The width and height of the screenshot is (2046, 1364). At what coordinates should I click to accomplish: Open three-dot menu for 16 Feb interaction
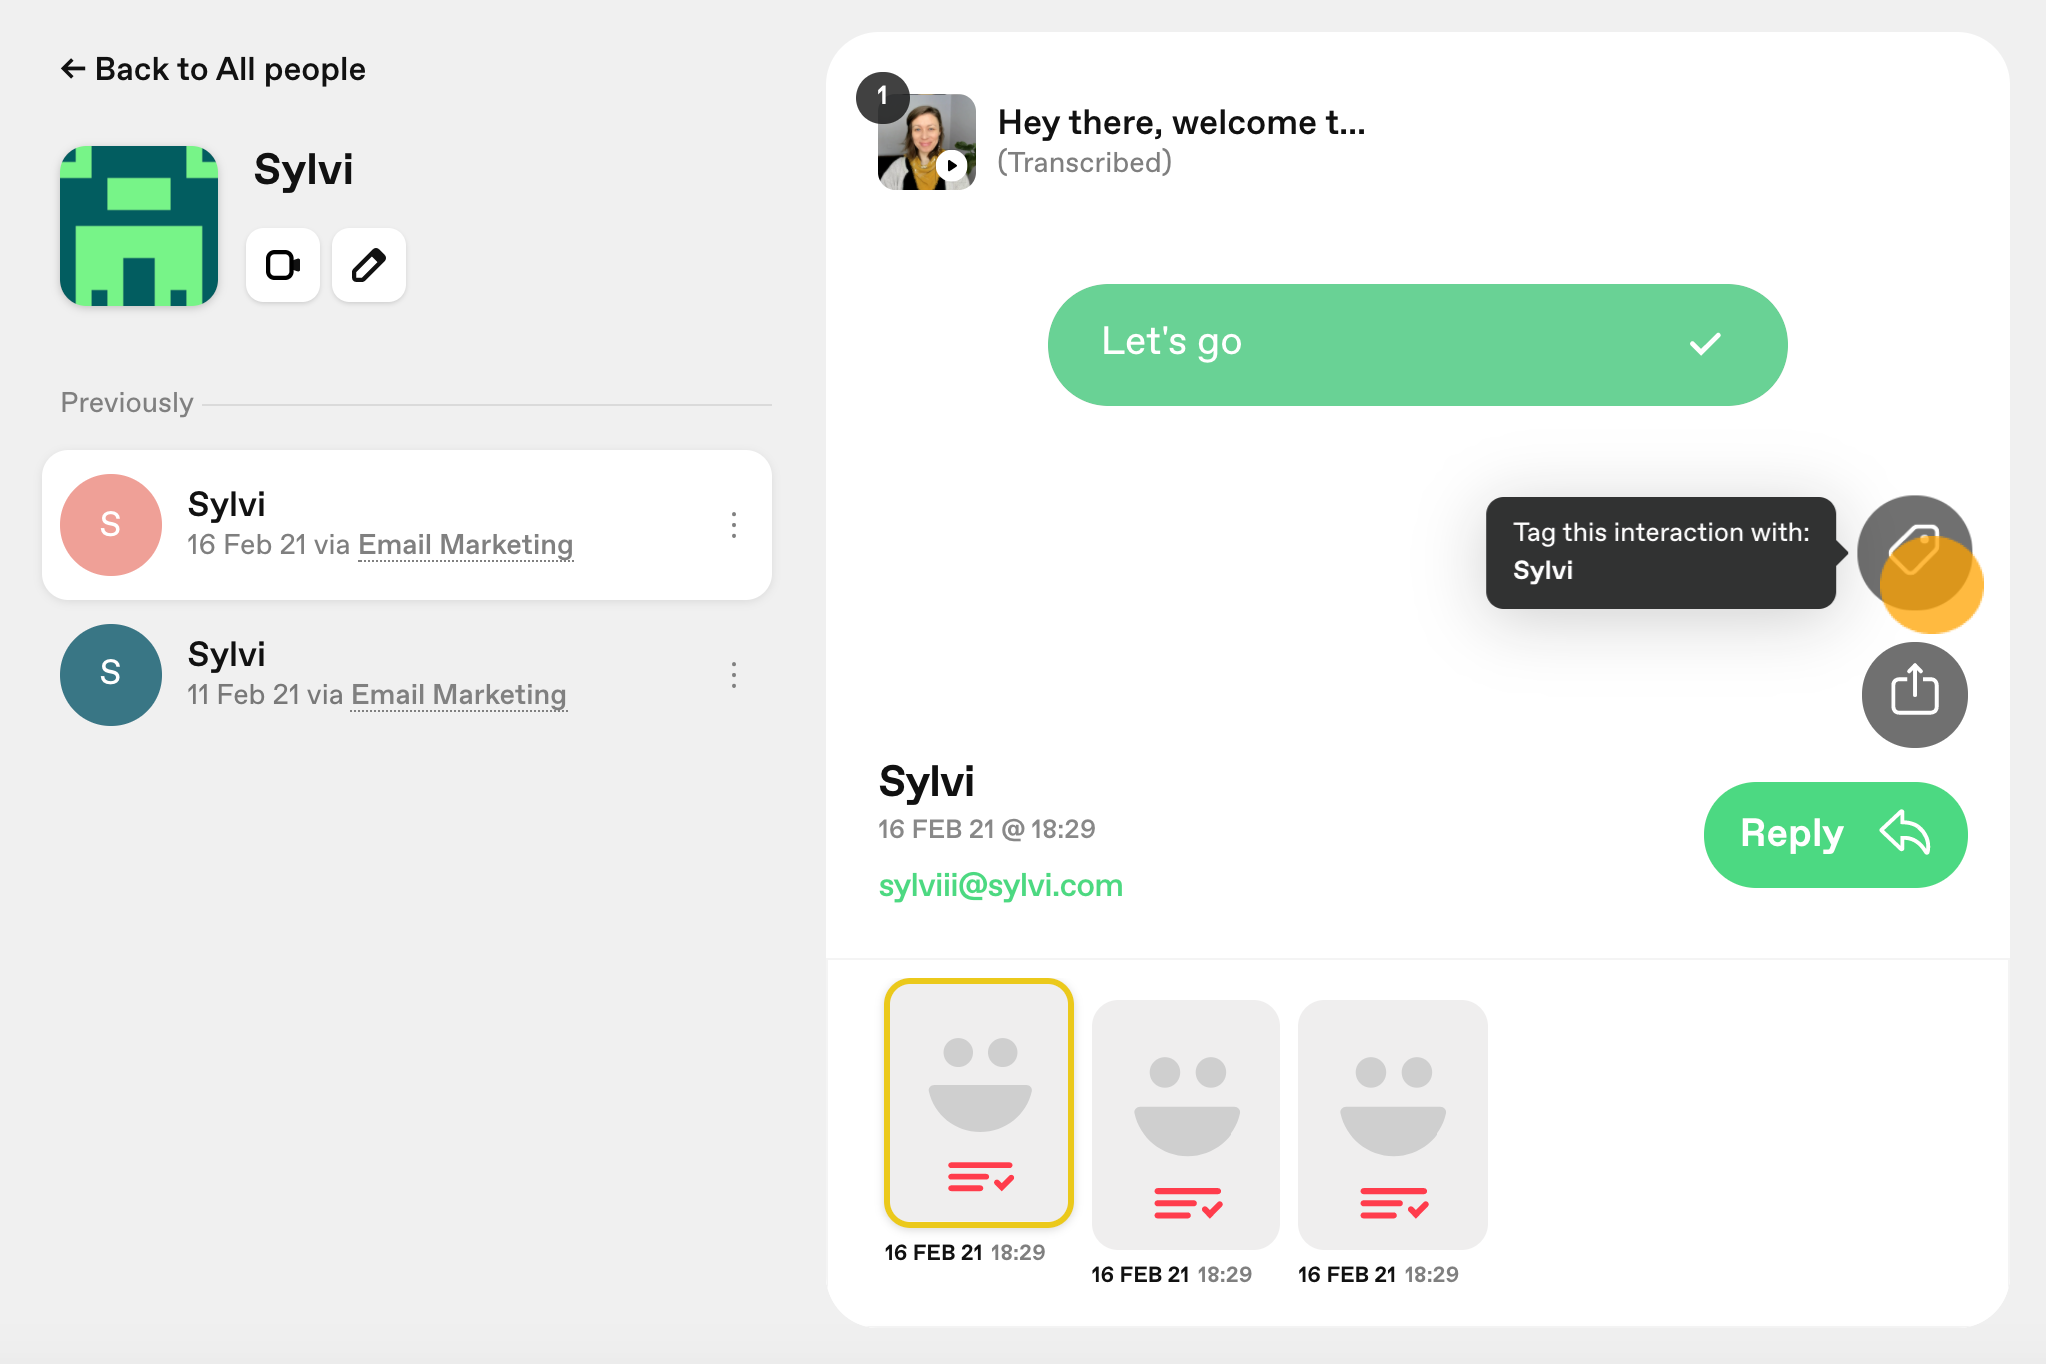[734, 525]
